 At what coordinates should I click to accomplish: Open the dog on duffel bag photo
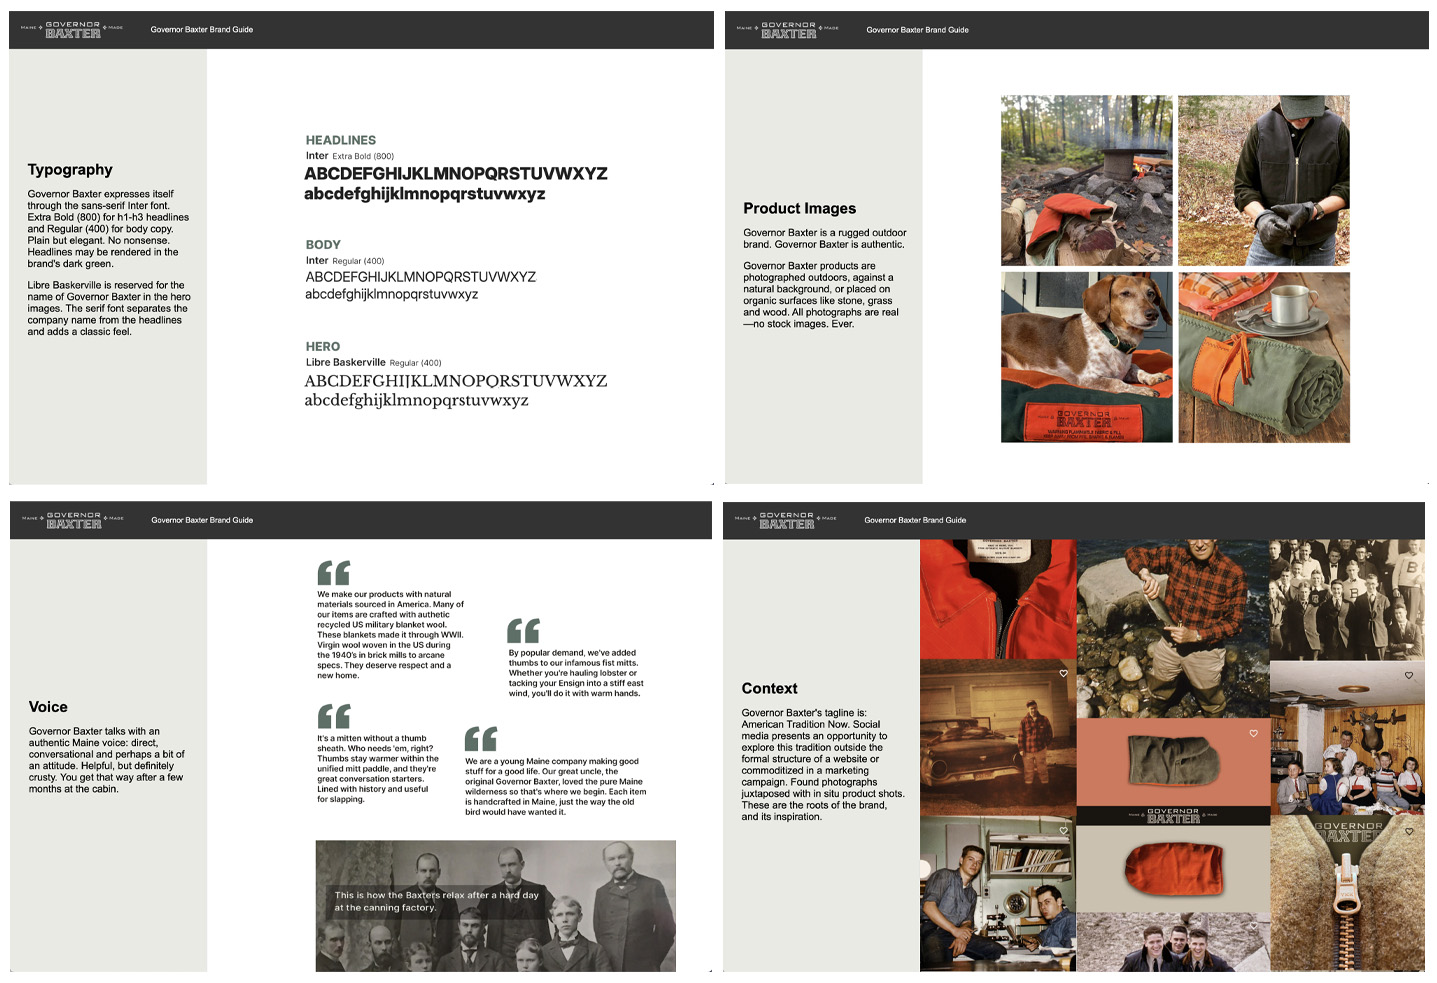(1086, 357)
